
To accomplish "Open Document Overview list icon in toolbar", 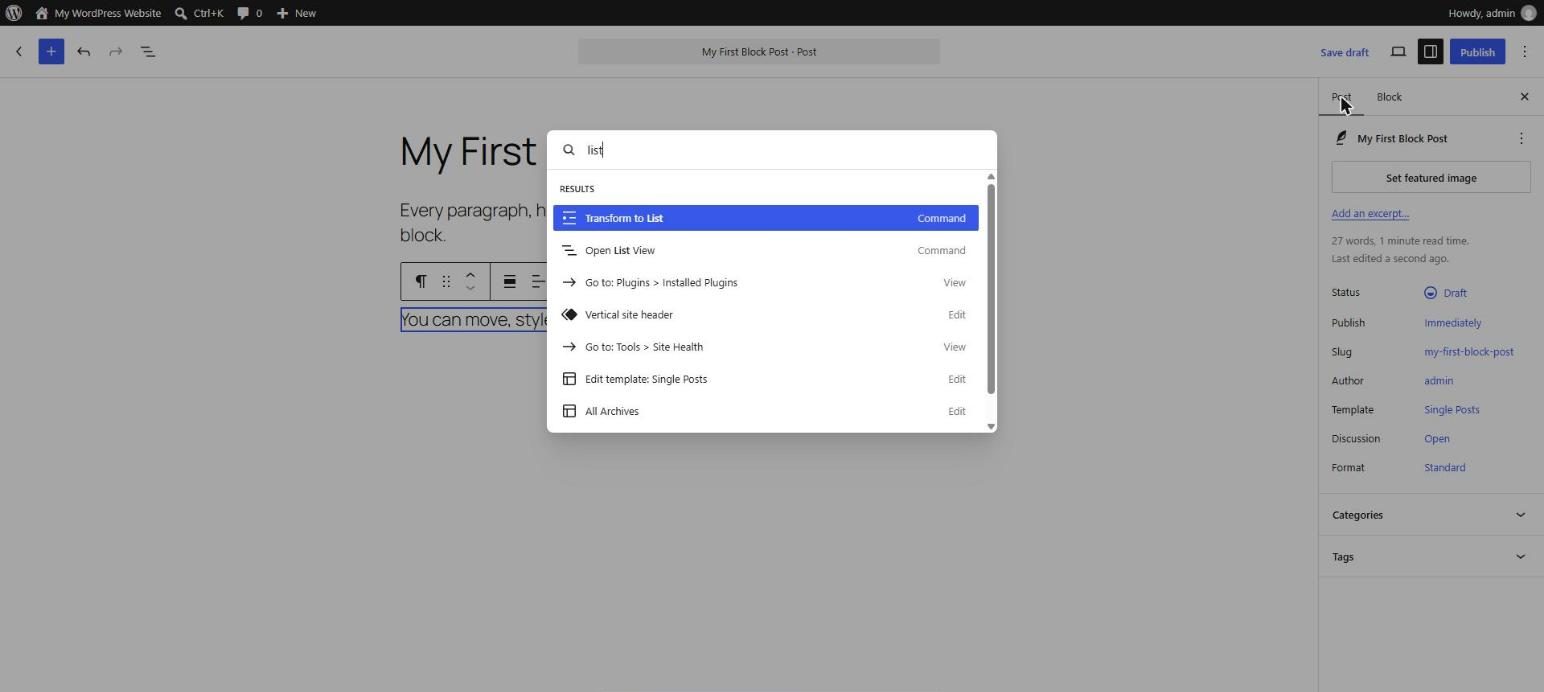I will pyautogui.click(x=148, y=52).
